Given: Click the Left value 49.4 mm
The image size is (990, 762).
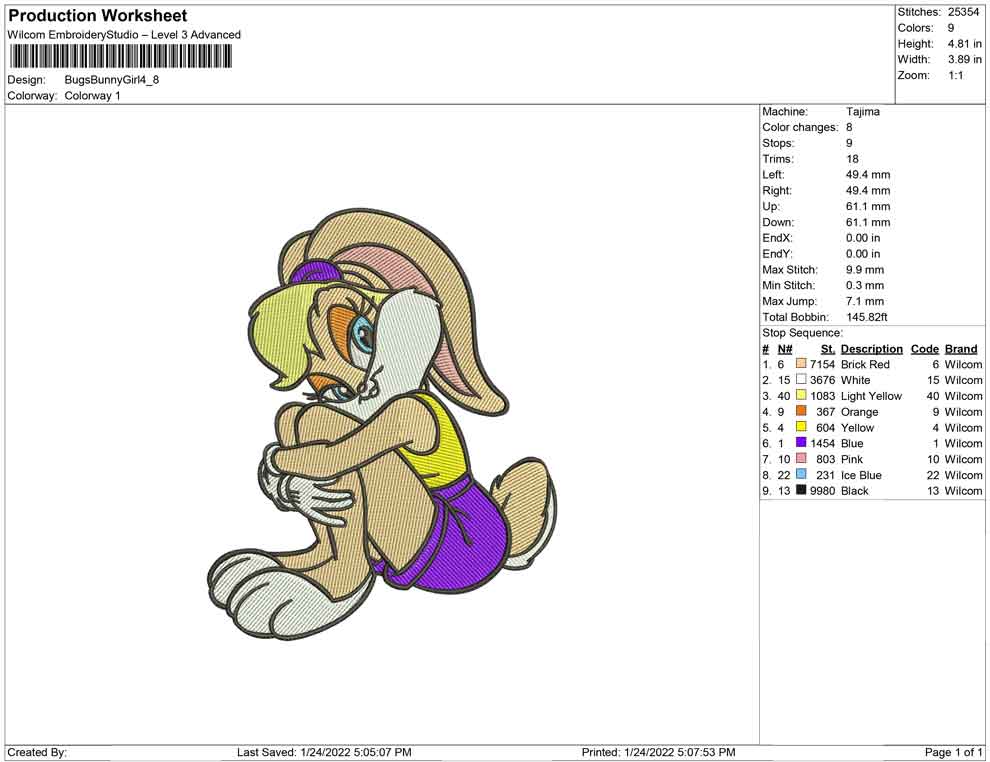Looking at the screenshot, I should [868, 174].
